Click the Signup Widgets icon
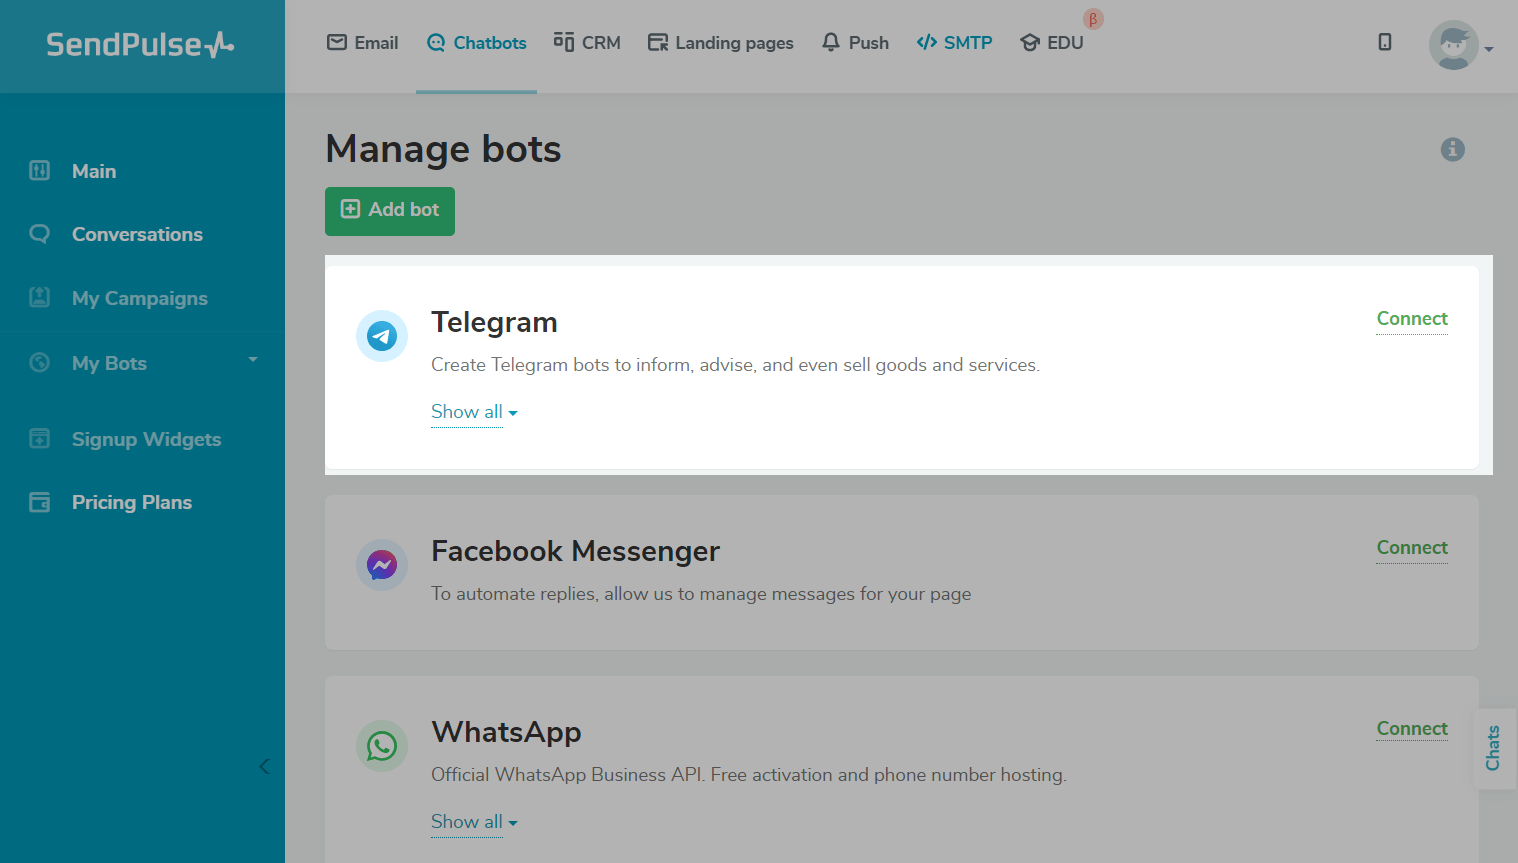The width and height of the screenshot is (1518, 863). (40, 438)
